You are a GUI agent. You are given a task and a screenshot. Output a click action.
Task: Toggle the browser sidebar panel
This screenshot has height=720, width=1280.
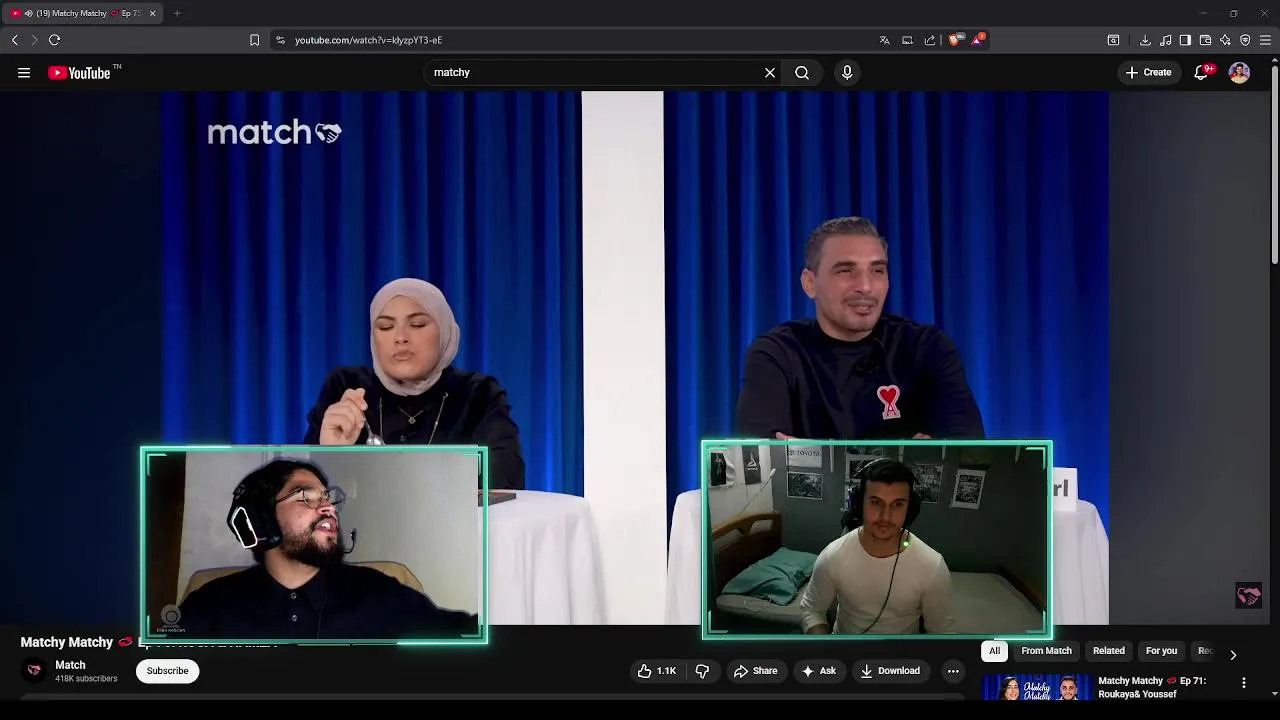click(1185, 40)
